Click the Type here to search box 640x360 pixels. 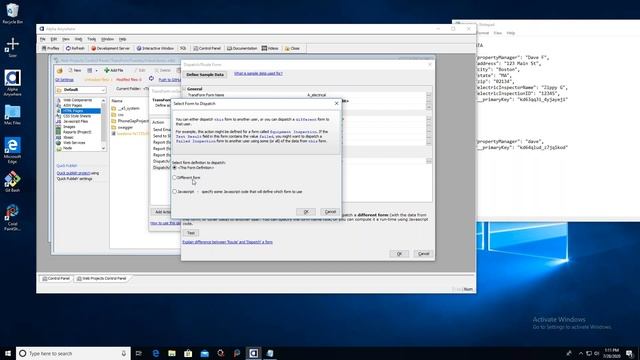pyautogui.click(x=73, y=353)
